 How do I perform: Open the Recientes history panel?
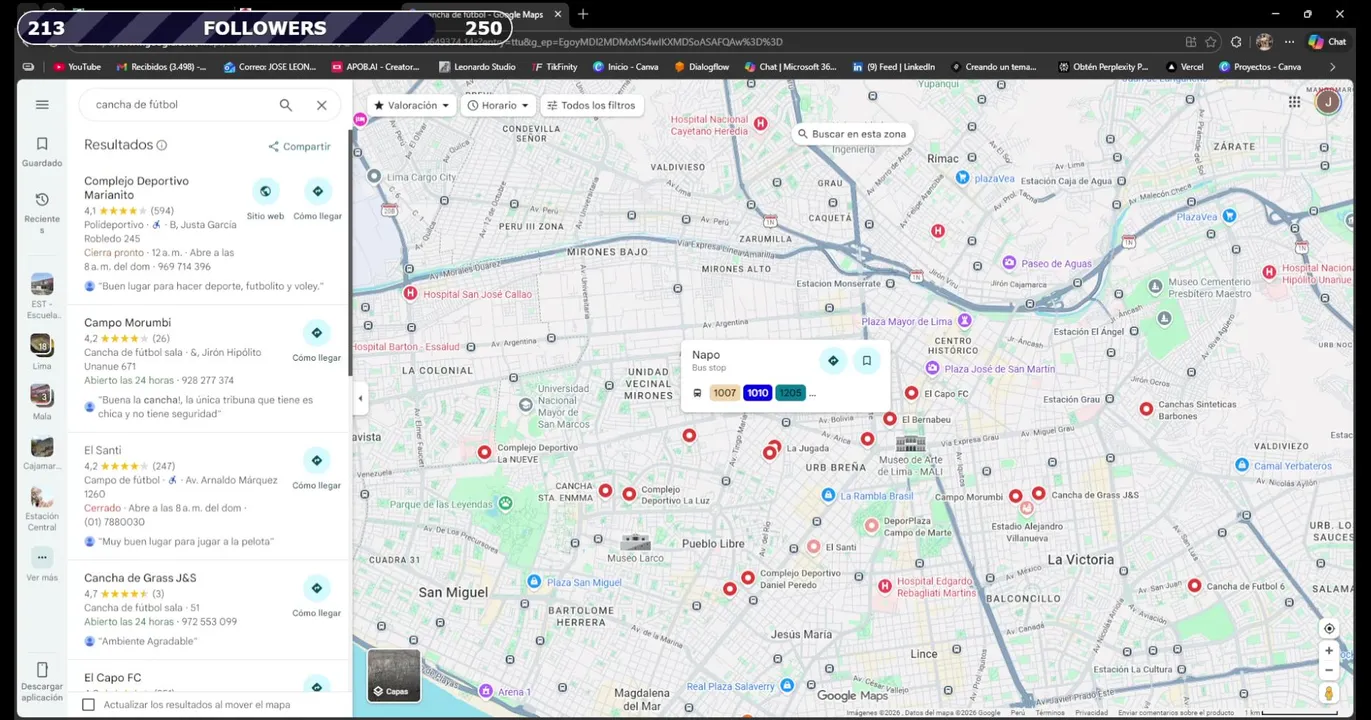coord(42,213)
